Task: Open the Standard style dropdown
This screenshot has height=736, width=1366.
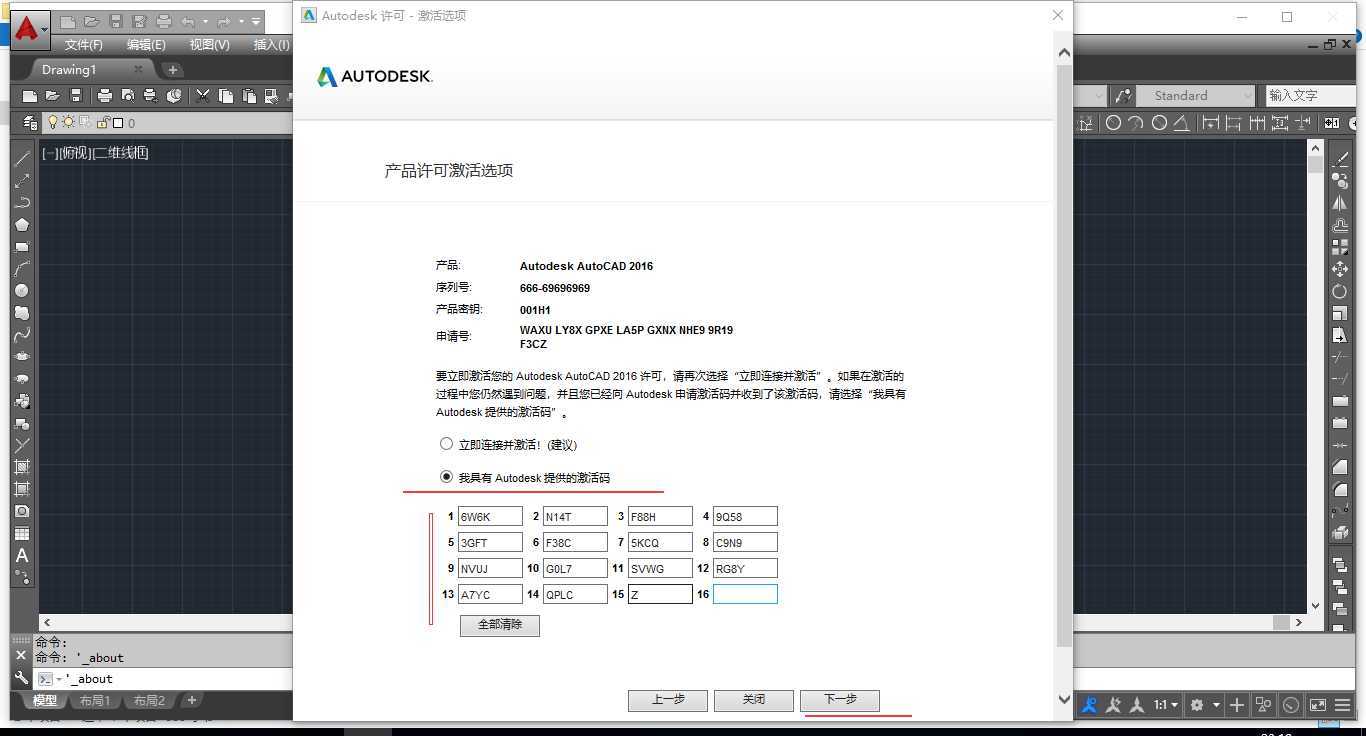Action: [x=1195, y=96]
